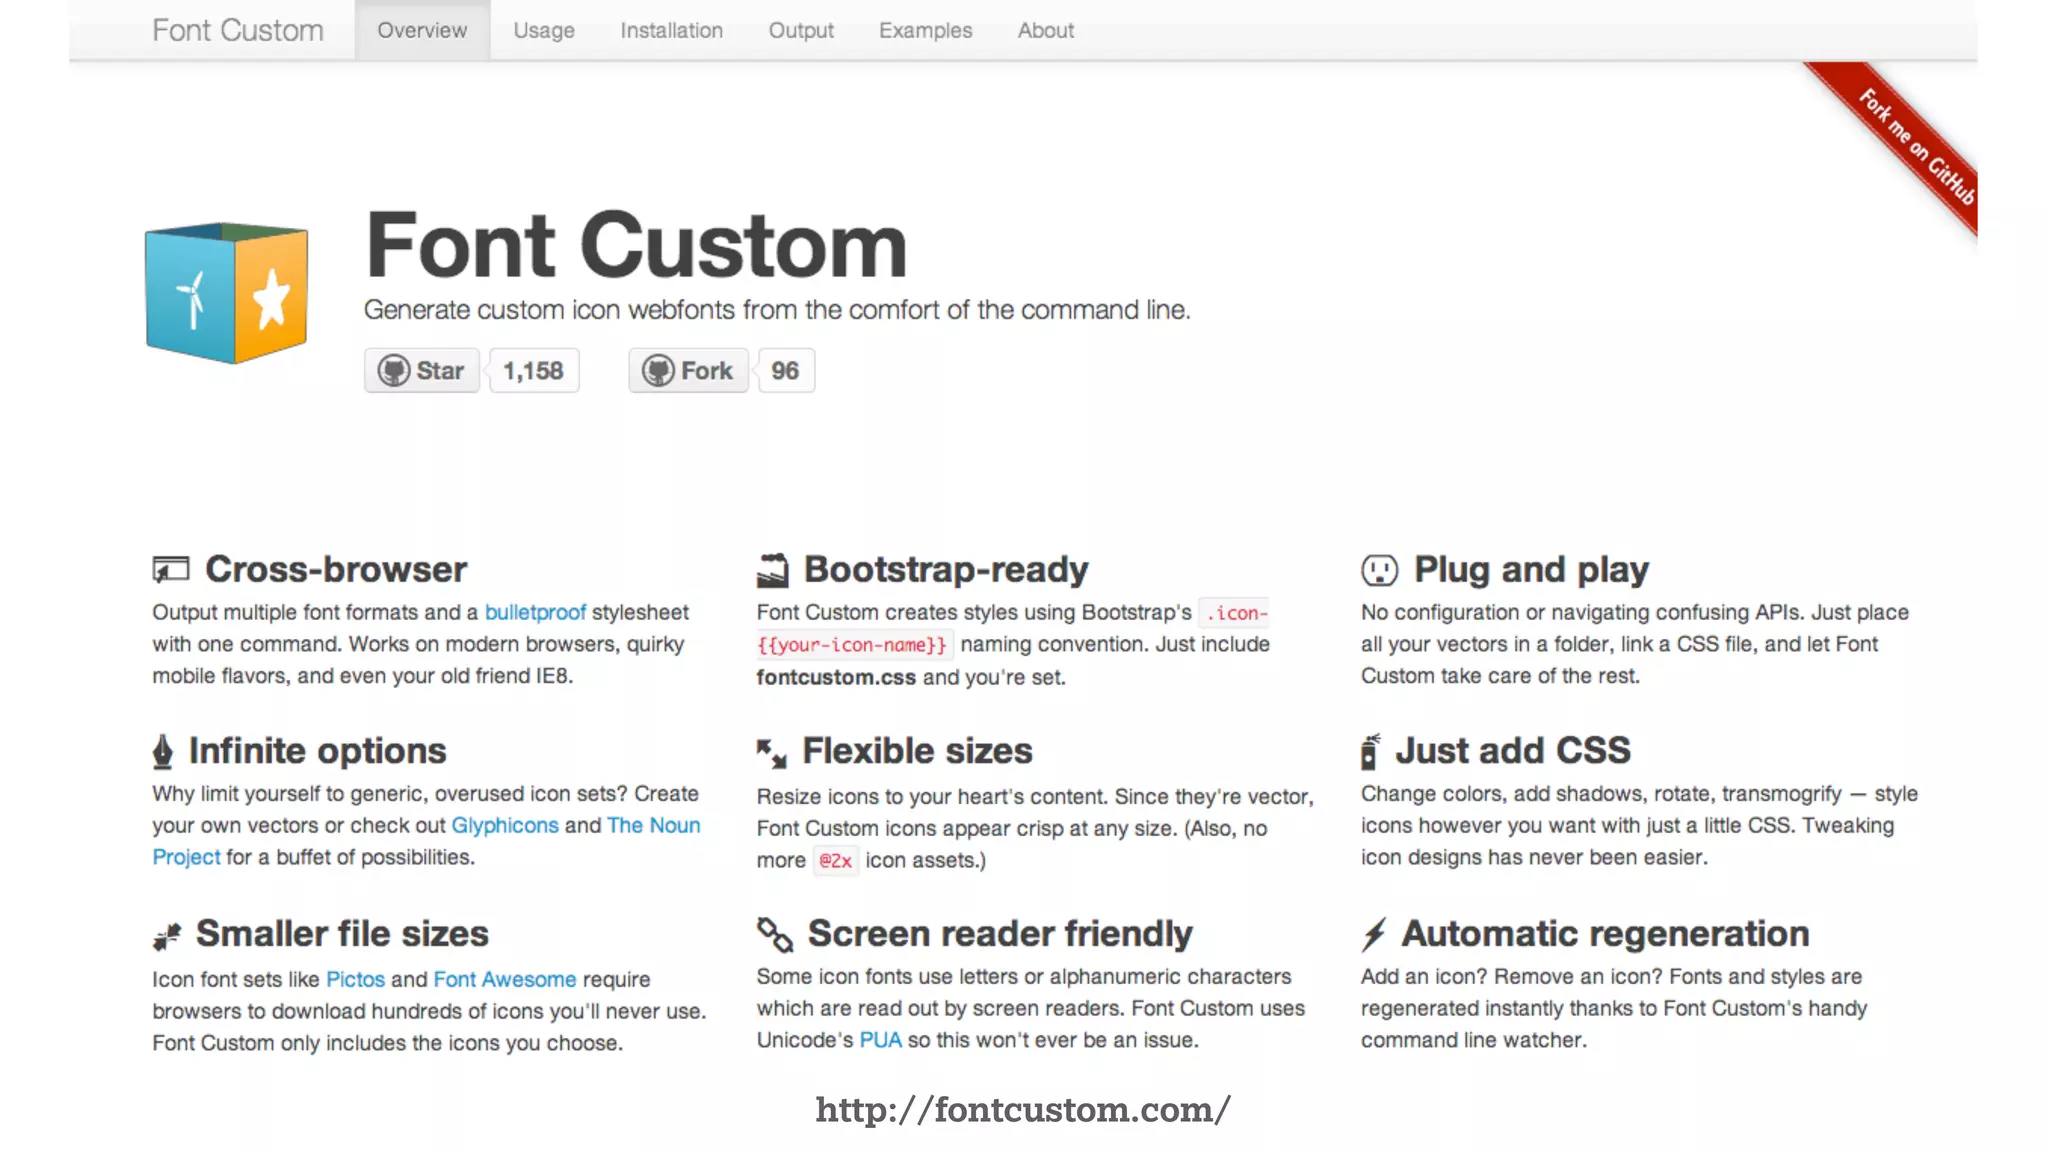This screenshot has width=2048, height=1152.
Task: Click the Bootstrap-ready heading
Action: point(946,569)
